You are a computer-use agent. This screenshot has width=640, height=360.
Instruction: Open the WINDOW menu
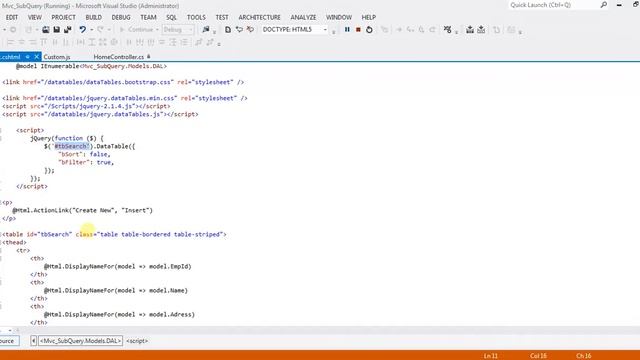point(339,17)
